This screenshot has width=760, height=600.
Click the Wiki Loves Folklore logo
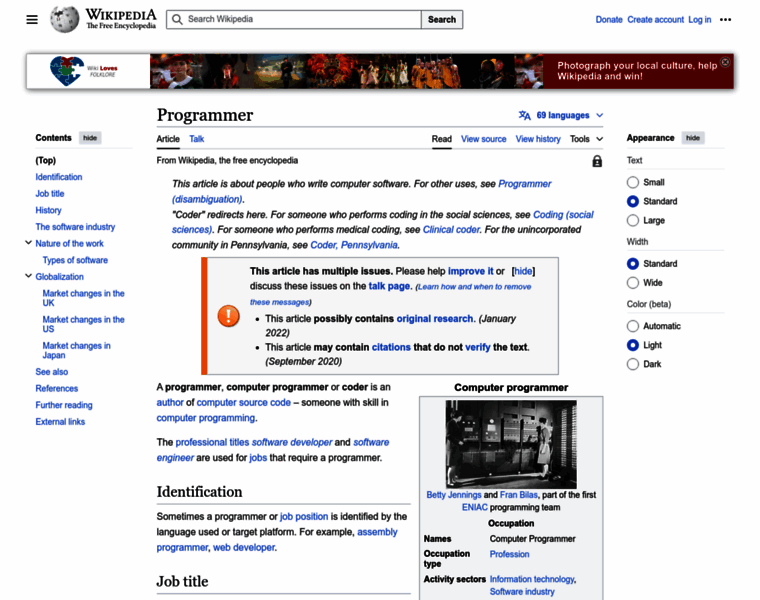(x=82, y=71)
